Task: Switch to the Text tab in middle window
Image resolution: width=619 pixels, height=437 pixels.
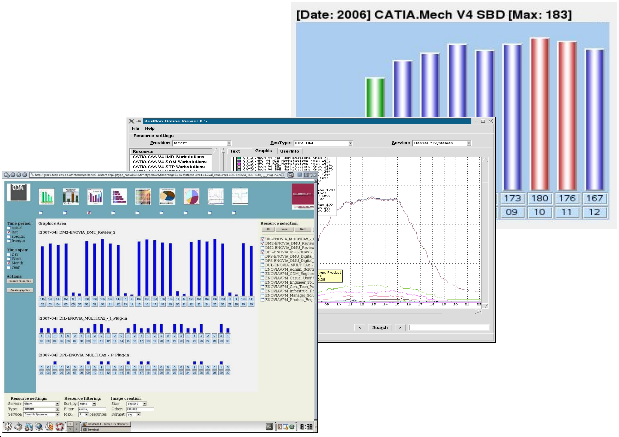Action: pyautogui.click(x=236, y=151)
